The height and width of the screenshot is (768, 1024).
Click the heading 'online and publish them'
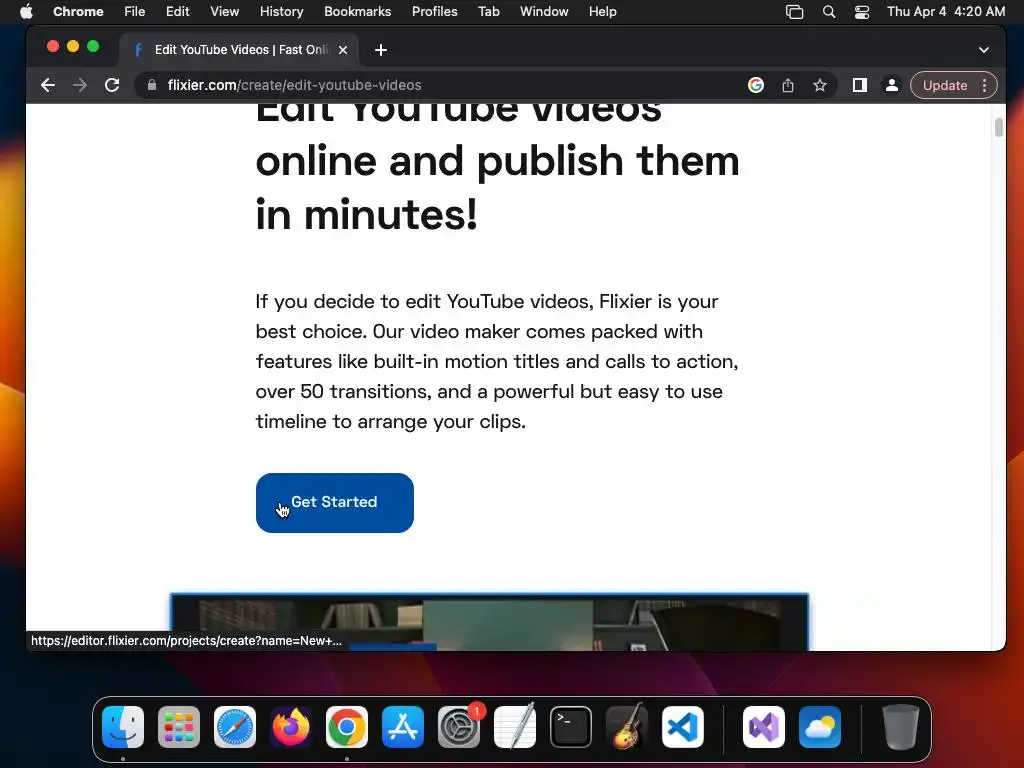[x=497, y=161]
